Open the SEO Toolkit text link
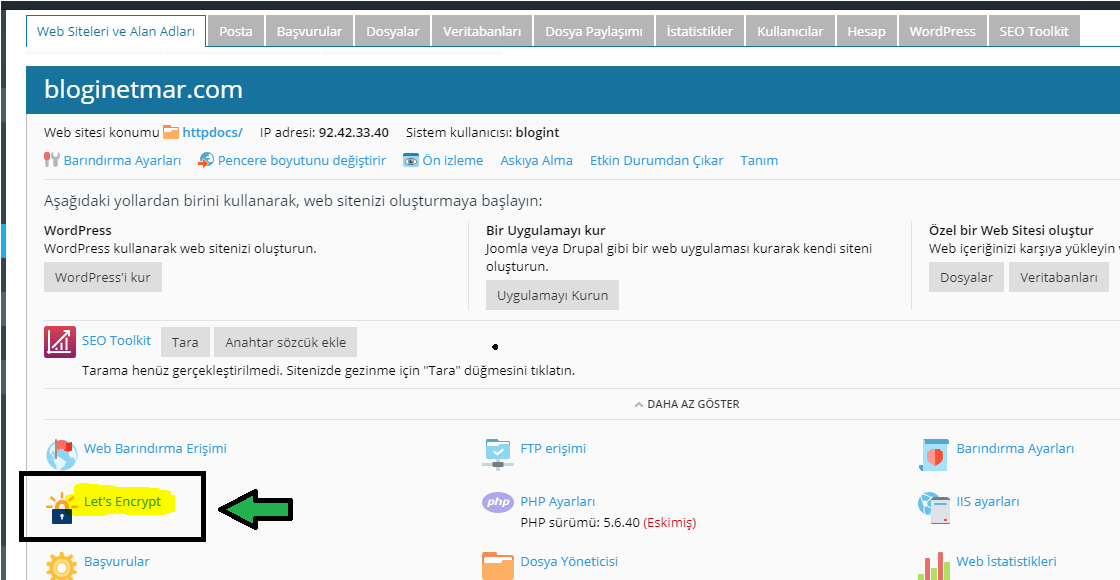The height and width of the screenshot is (580, 1120). point(116,340)
